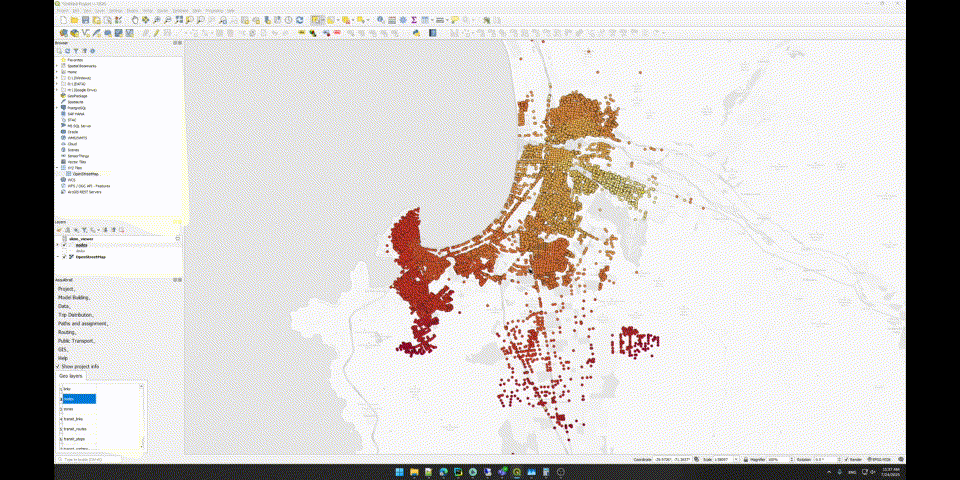Image resolution: width=960 pixels, height=480 pixels.
Task: Open the Paths and assignment menu
Action: tap(83, 323)
